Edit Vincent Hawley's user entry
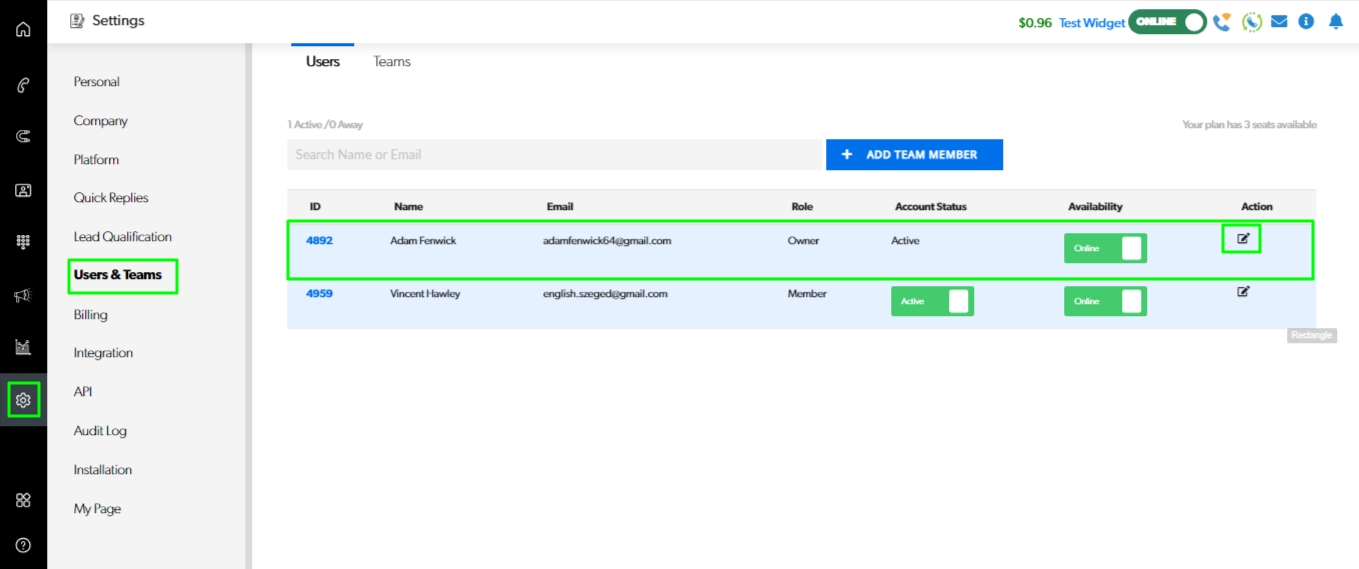This screenshot has width=1359, height=569. point(1243,292)
